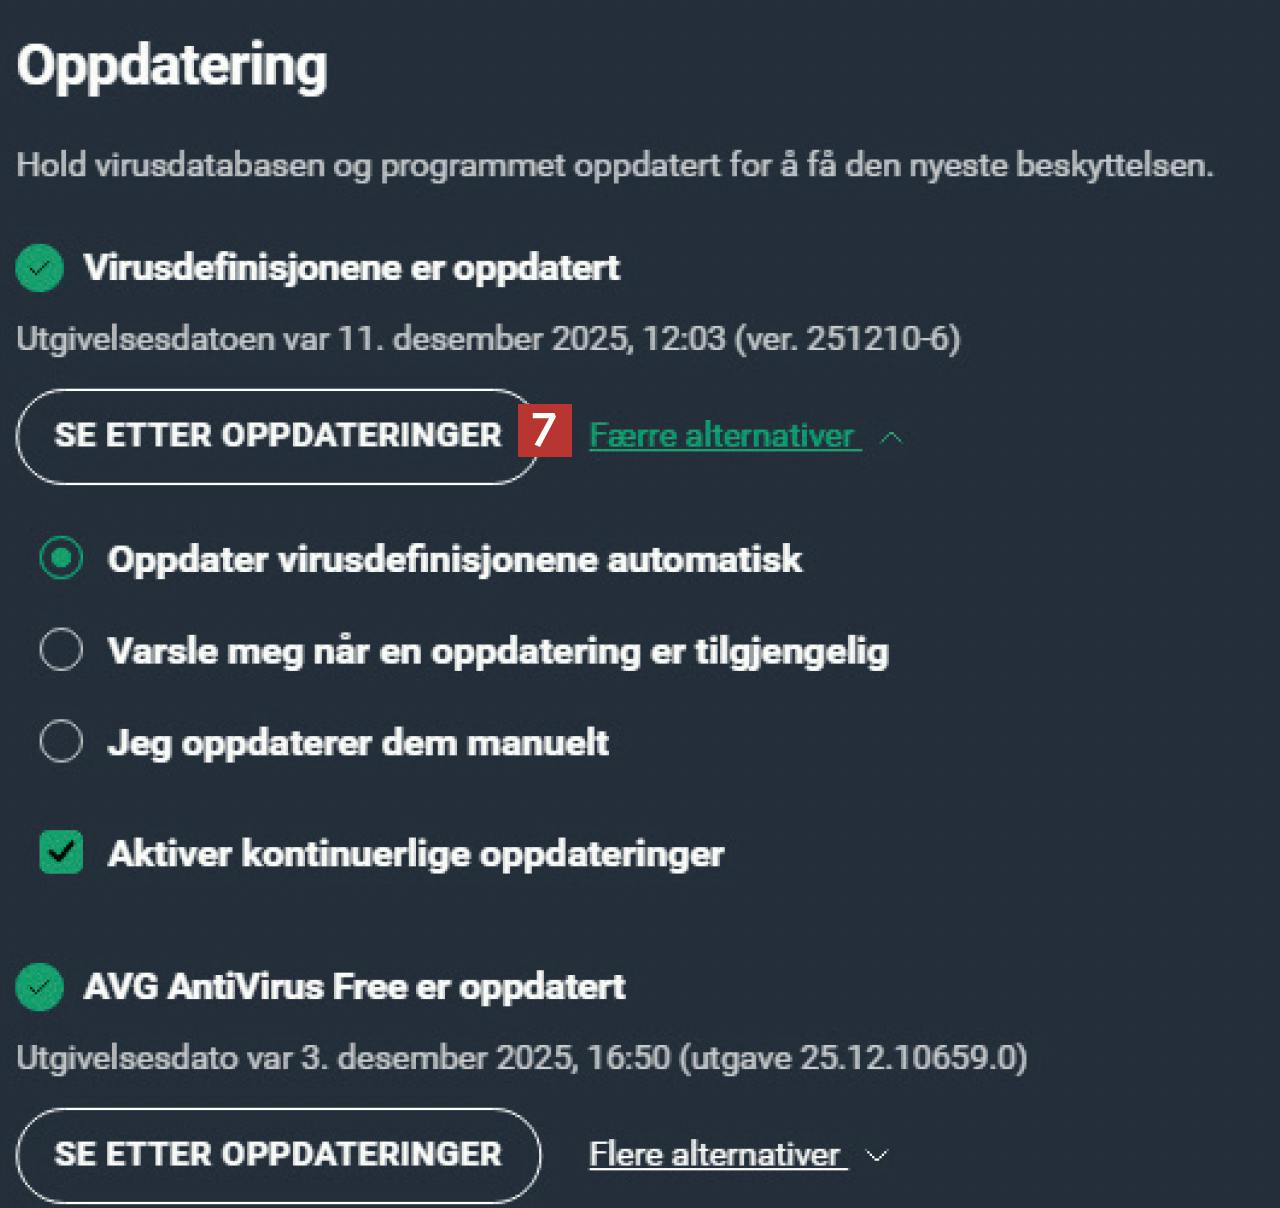Select the 'Jeg oppdaterer dem manuelt' option

61,742
